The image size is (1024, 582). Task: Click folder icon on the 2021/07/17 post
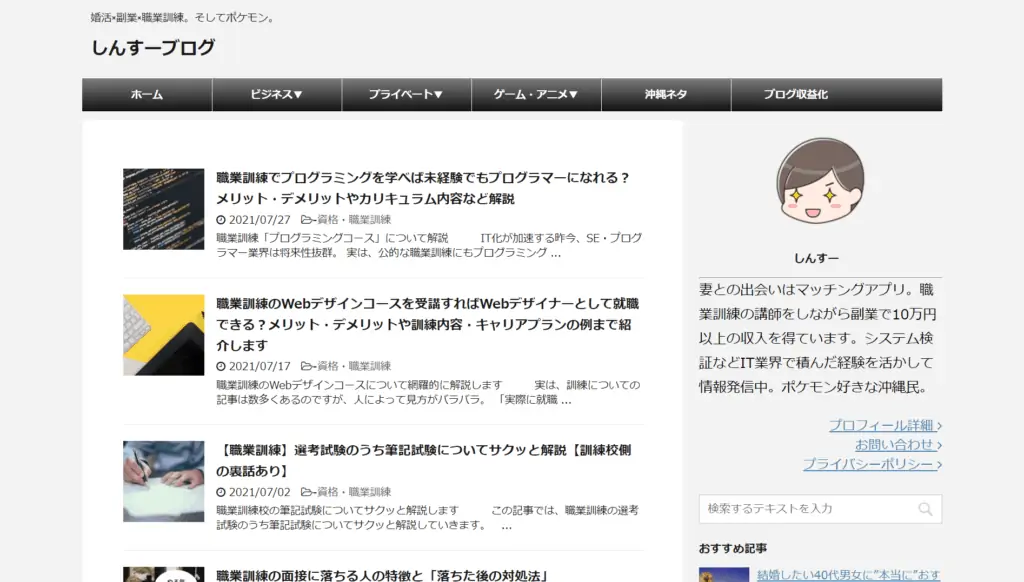click(x=307, y=366)
